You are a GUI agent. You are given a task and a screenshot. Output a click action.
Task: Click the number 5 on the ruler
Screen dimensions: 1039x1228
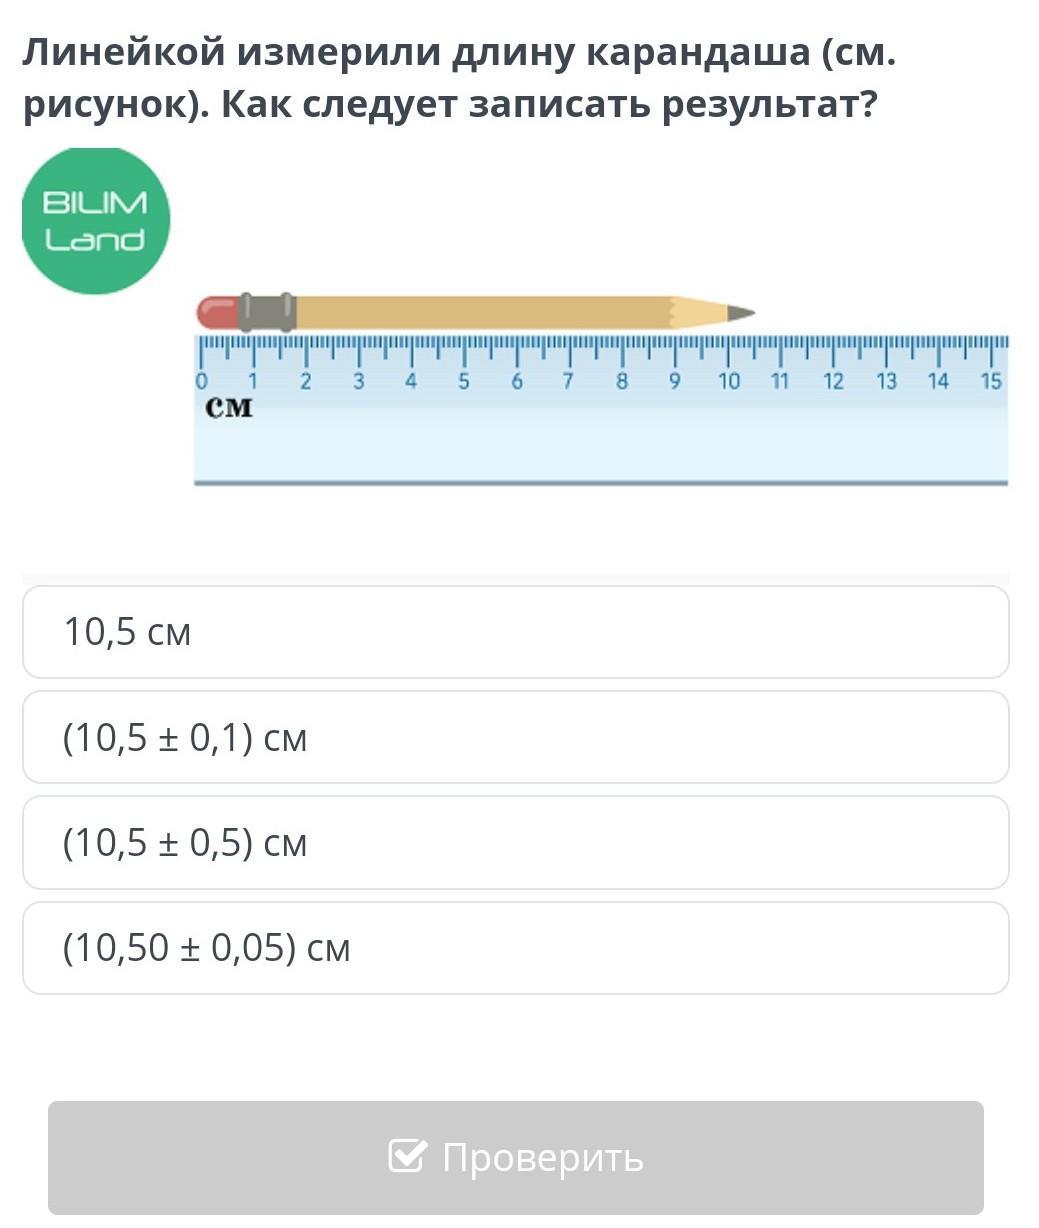[x=464, y=381]
